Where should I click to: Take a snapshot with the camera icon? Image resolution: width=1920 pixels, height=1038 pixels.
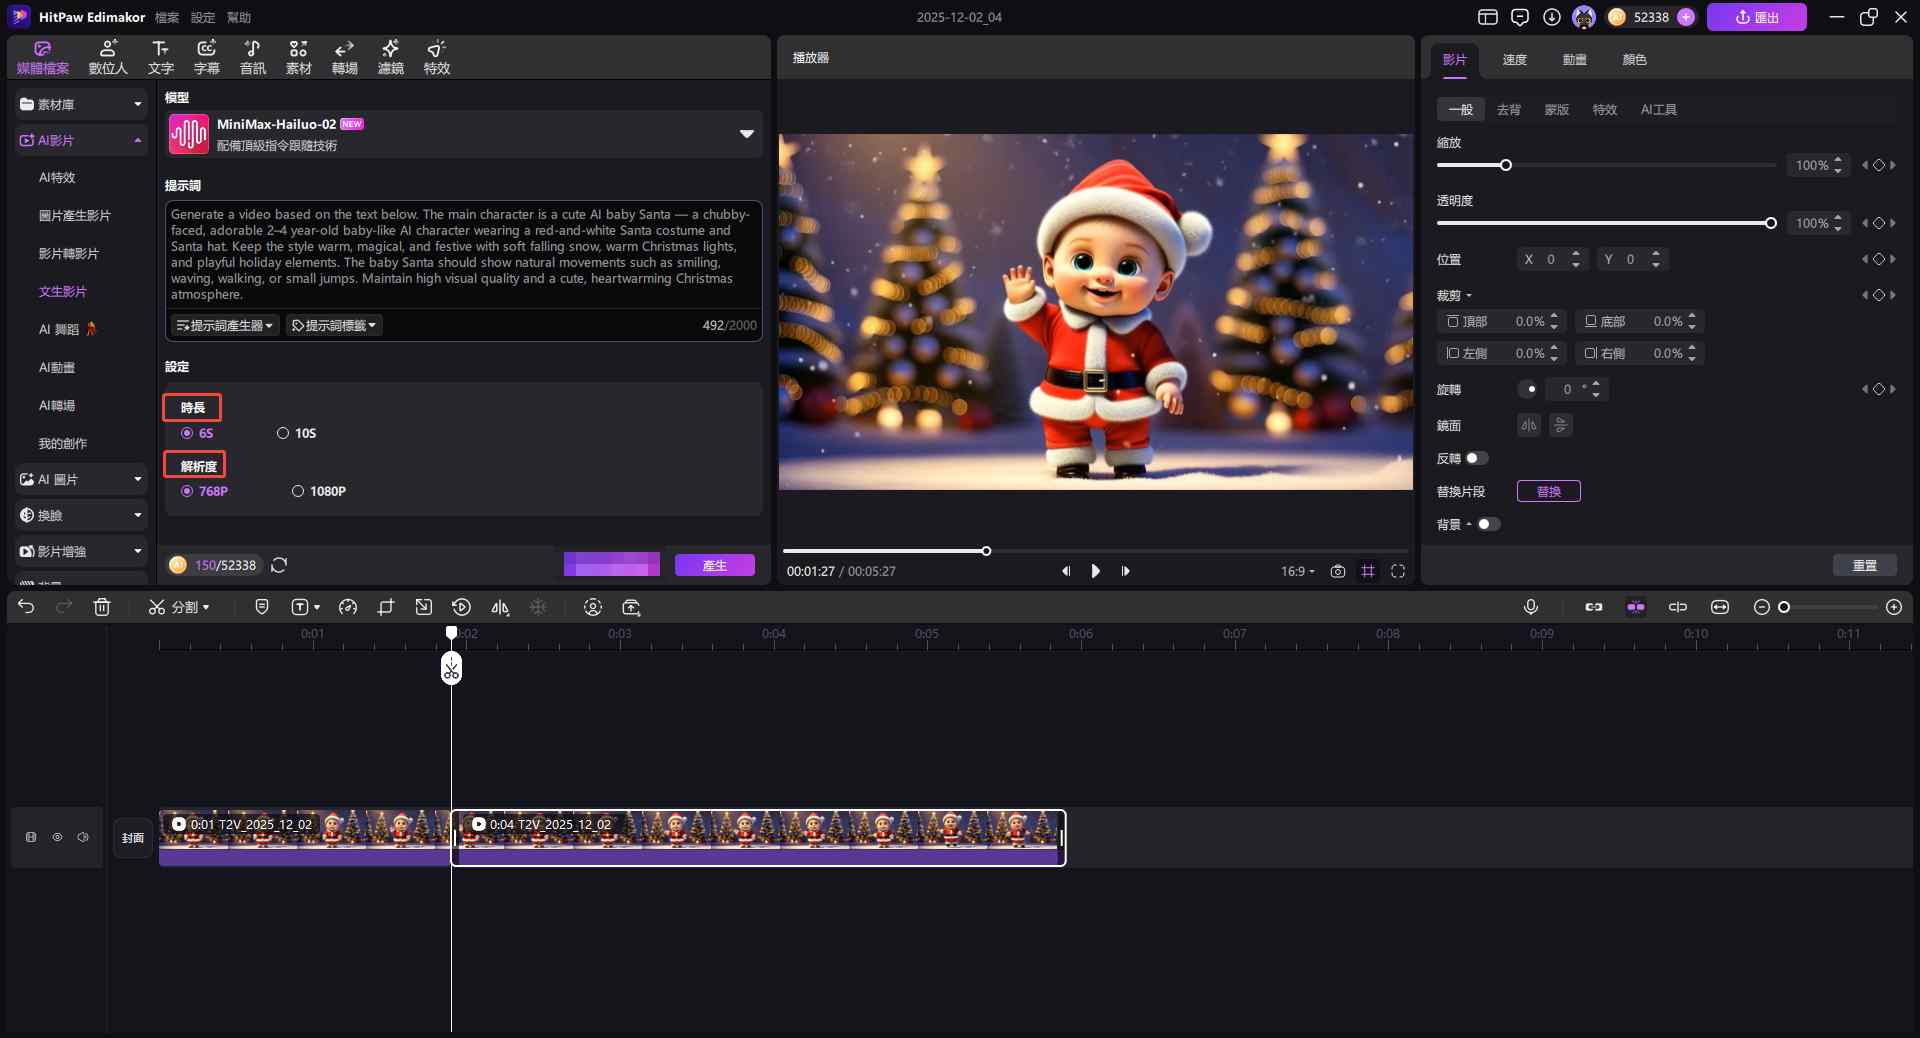click(1337, 571)
